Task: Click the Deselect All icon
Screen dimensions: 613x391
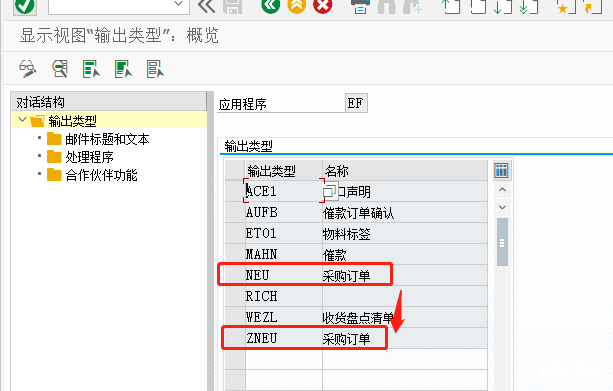Action: (155, 69)
